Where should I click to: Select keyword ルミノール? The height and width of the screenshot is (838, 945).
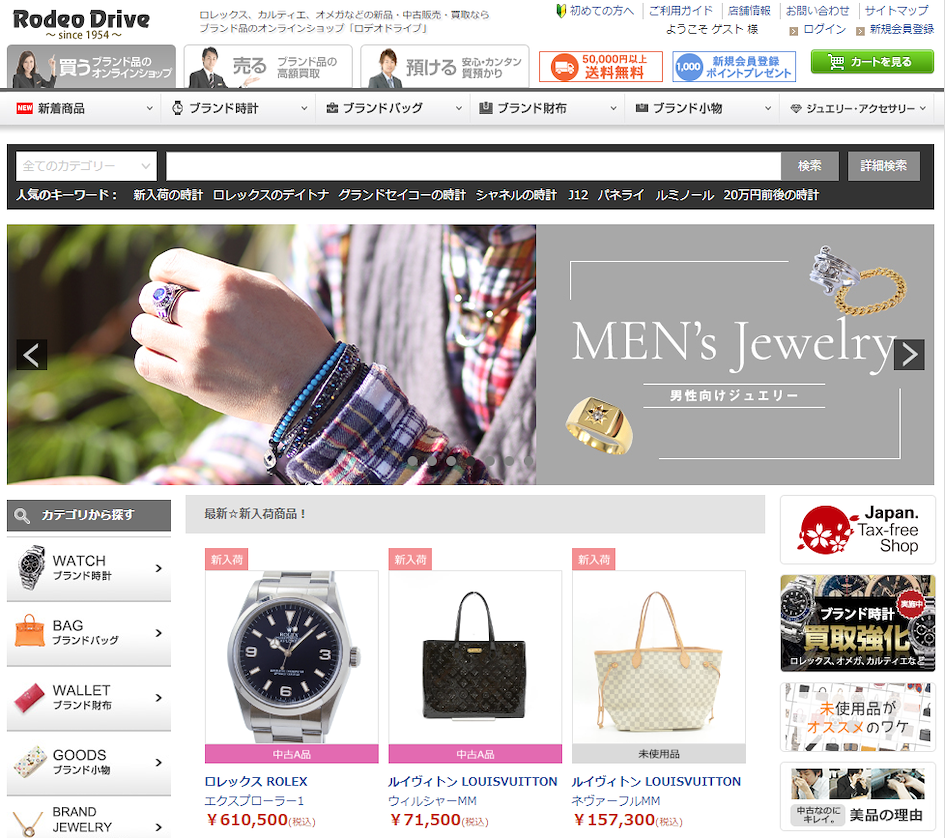point(685,195)
